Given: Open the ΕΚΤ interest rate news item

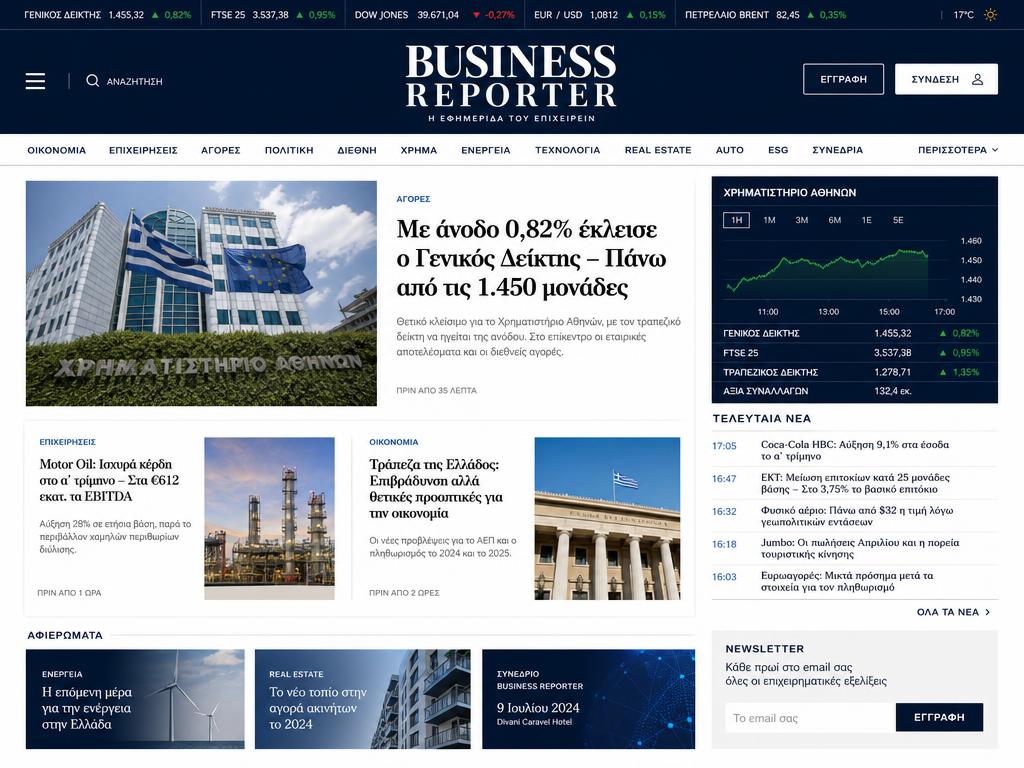Looking at the screenshot, I should [x=855, y=483].
